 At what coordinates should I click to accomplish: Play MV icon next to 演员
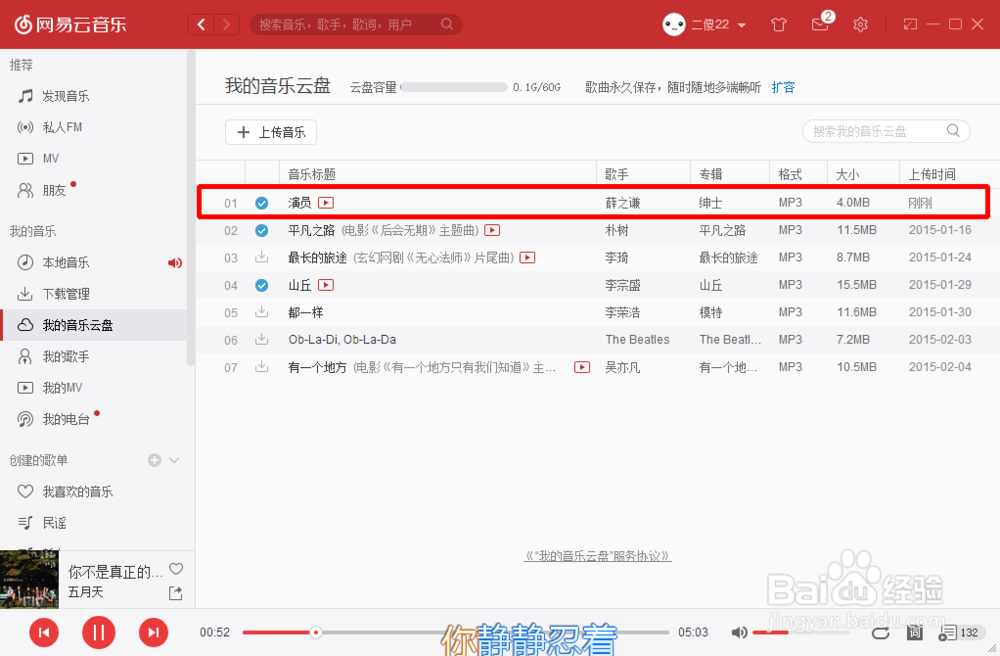(326, 203)
